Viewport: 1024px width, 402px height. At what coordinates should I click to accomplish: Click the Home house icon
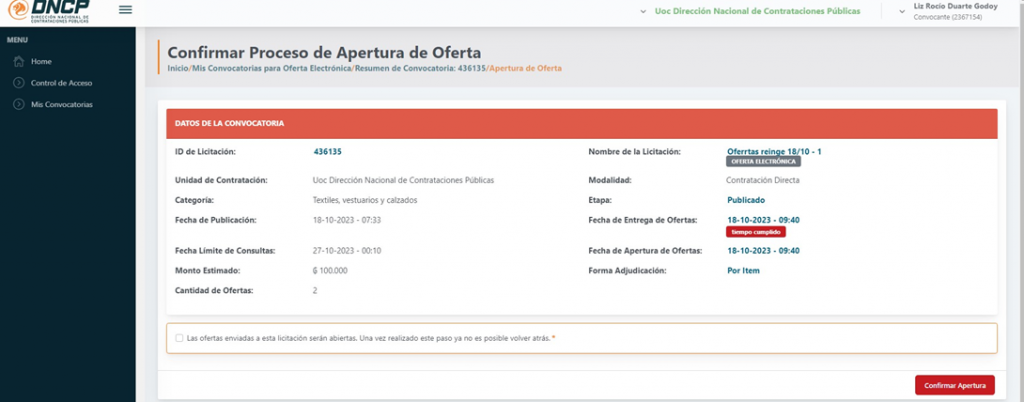click(19, 61)
